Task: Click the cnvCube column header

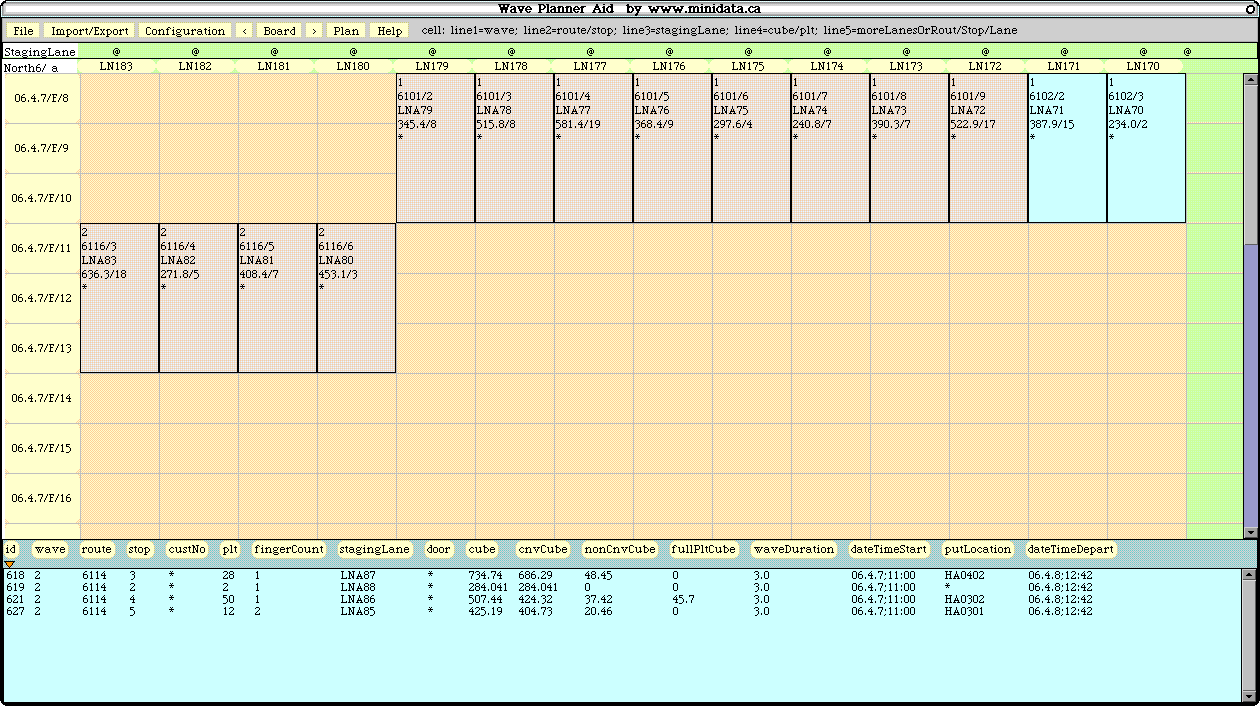Action: (543, 549)
